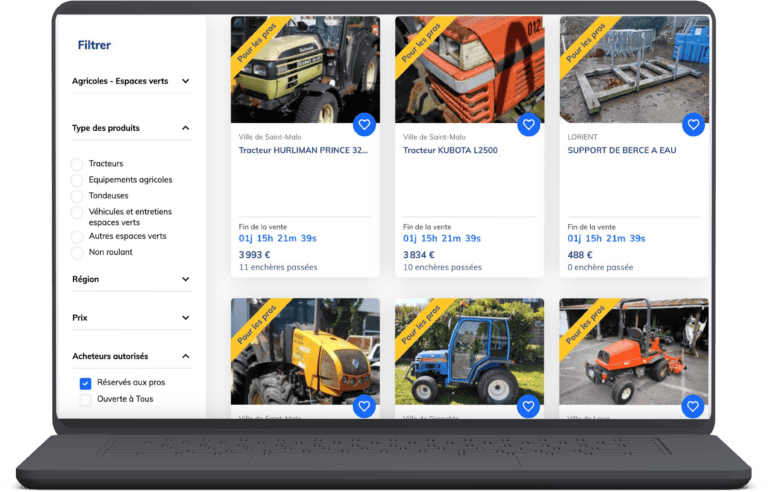Open the Tracteur HURLIMAN PRINCE listing title

click(303, 150)
